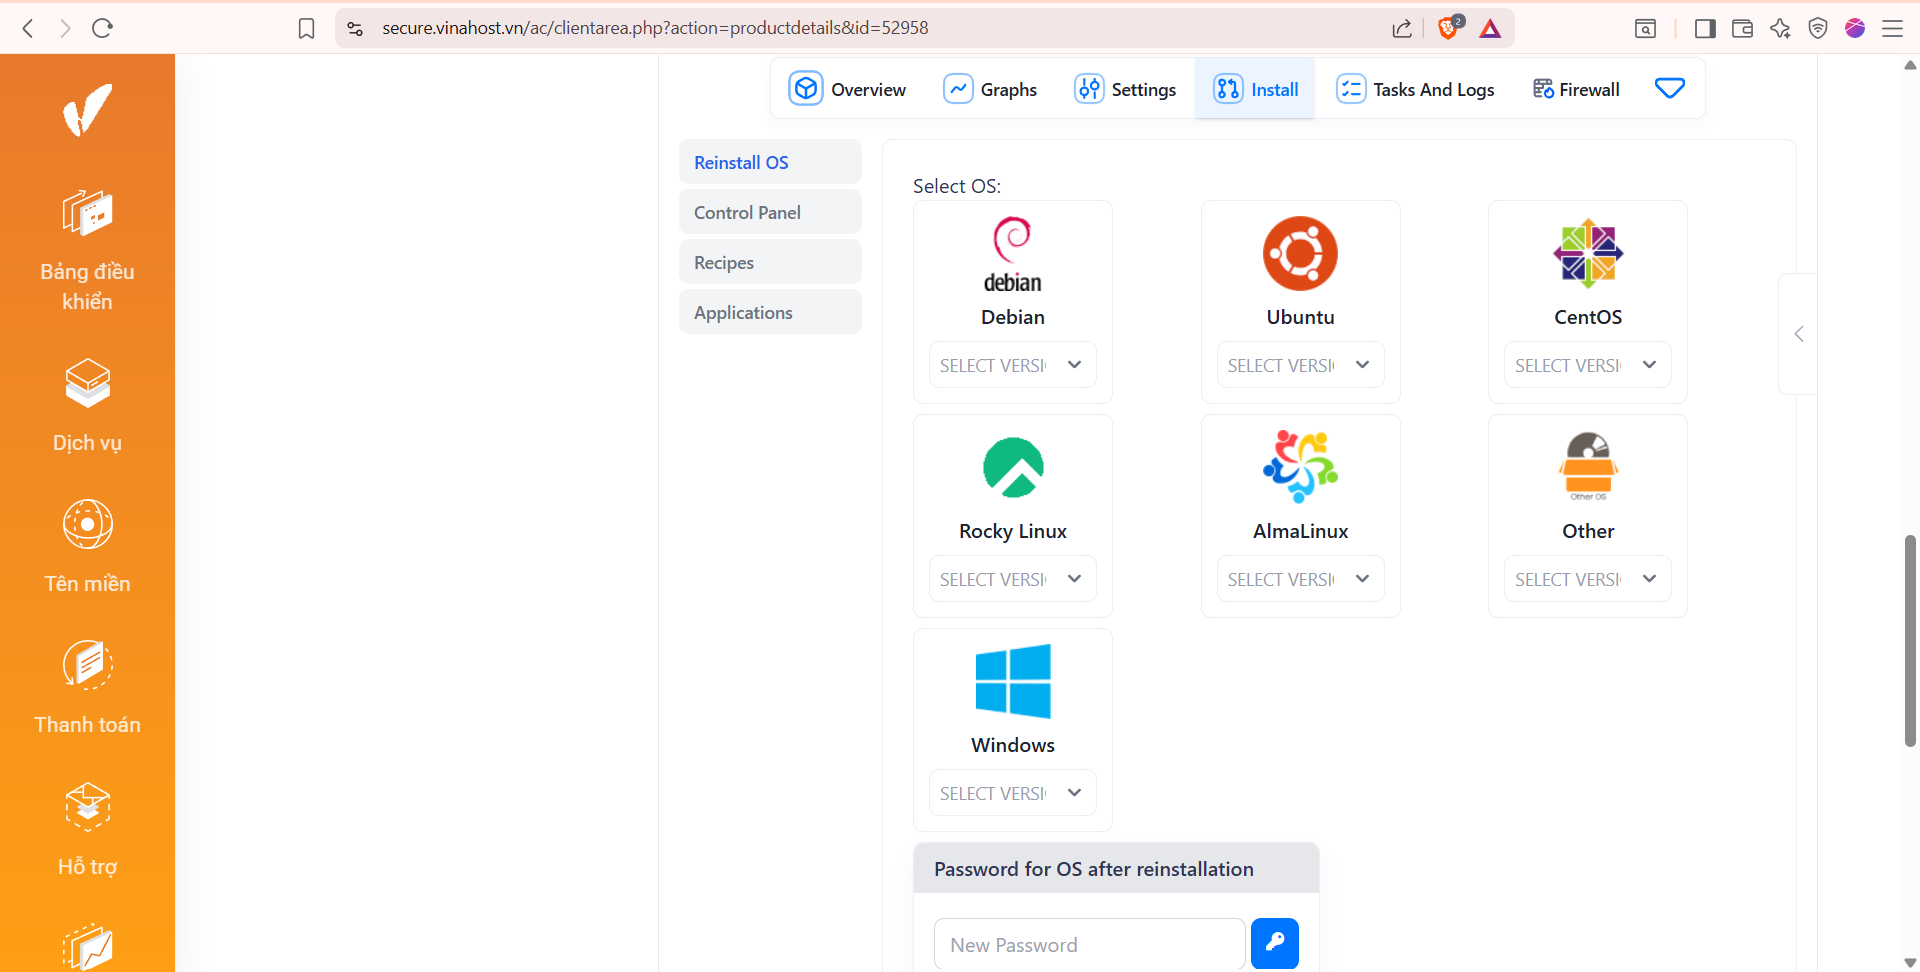Image resolution: width=1920 pixels, height=972 pixels.
Task: Open Firewall tab
Action: click(x=1576, y=89)
